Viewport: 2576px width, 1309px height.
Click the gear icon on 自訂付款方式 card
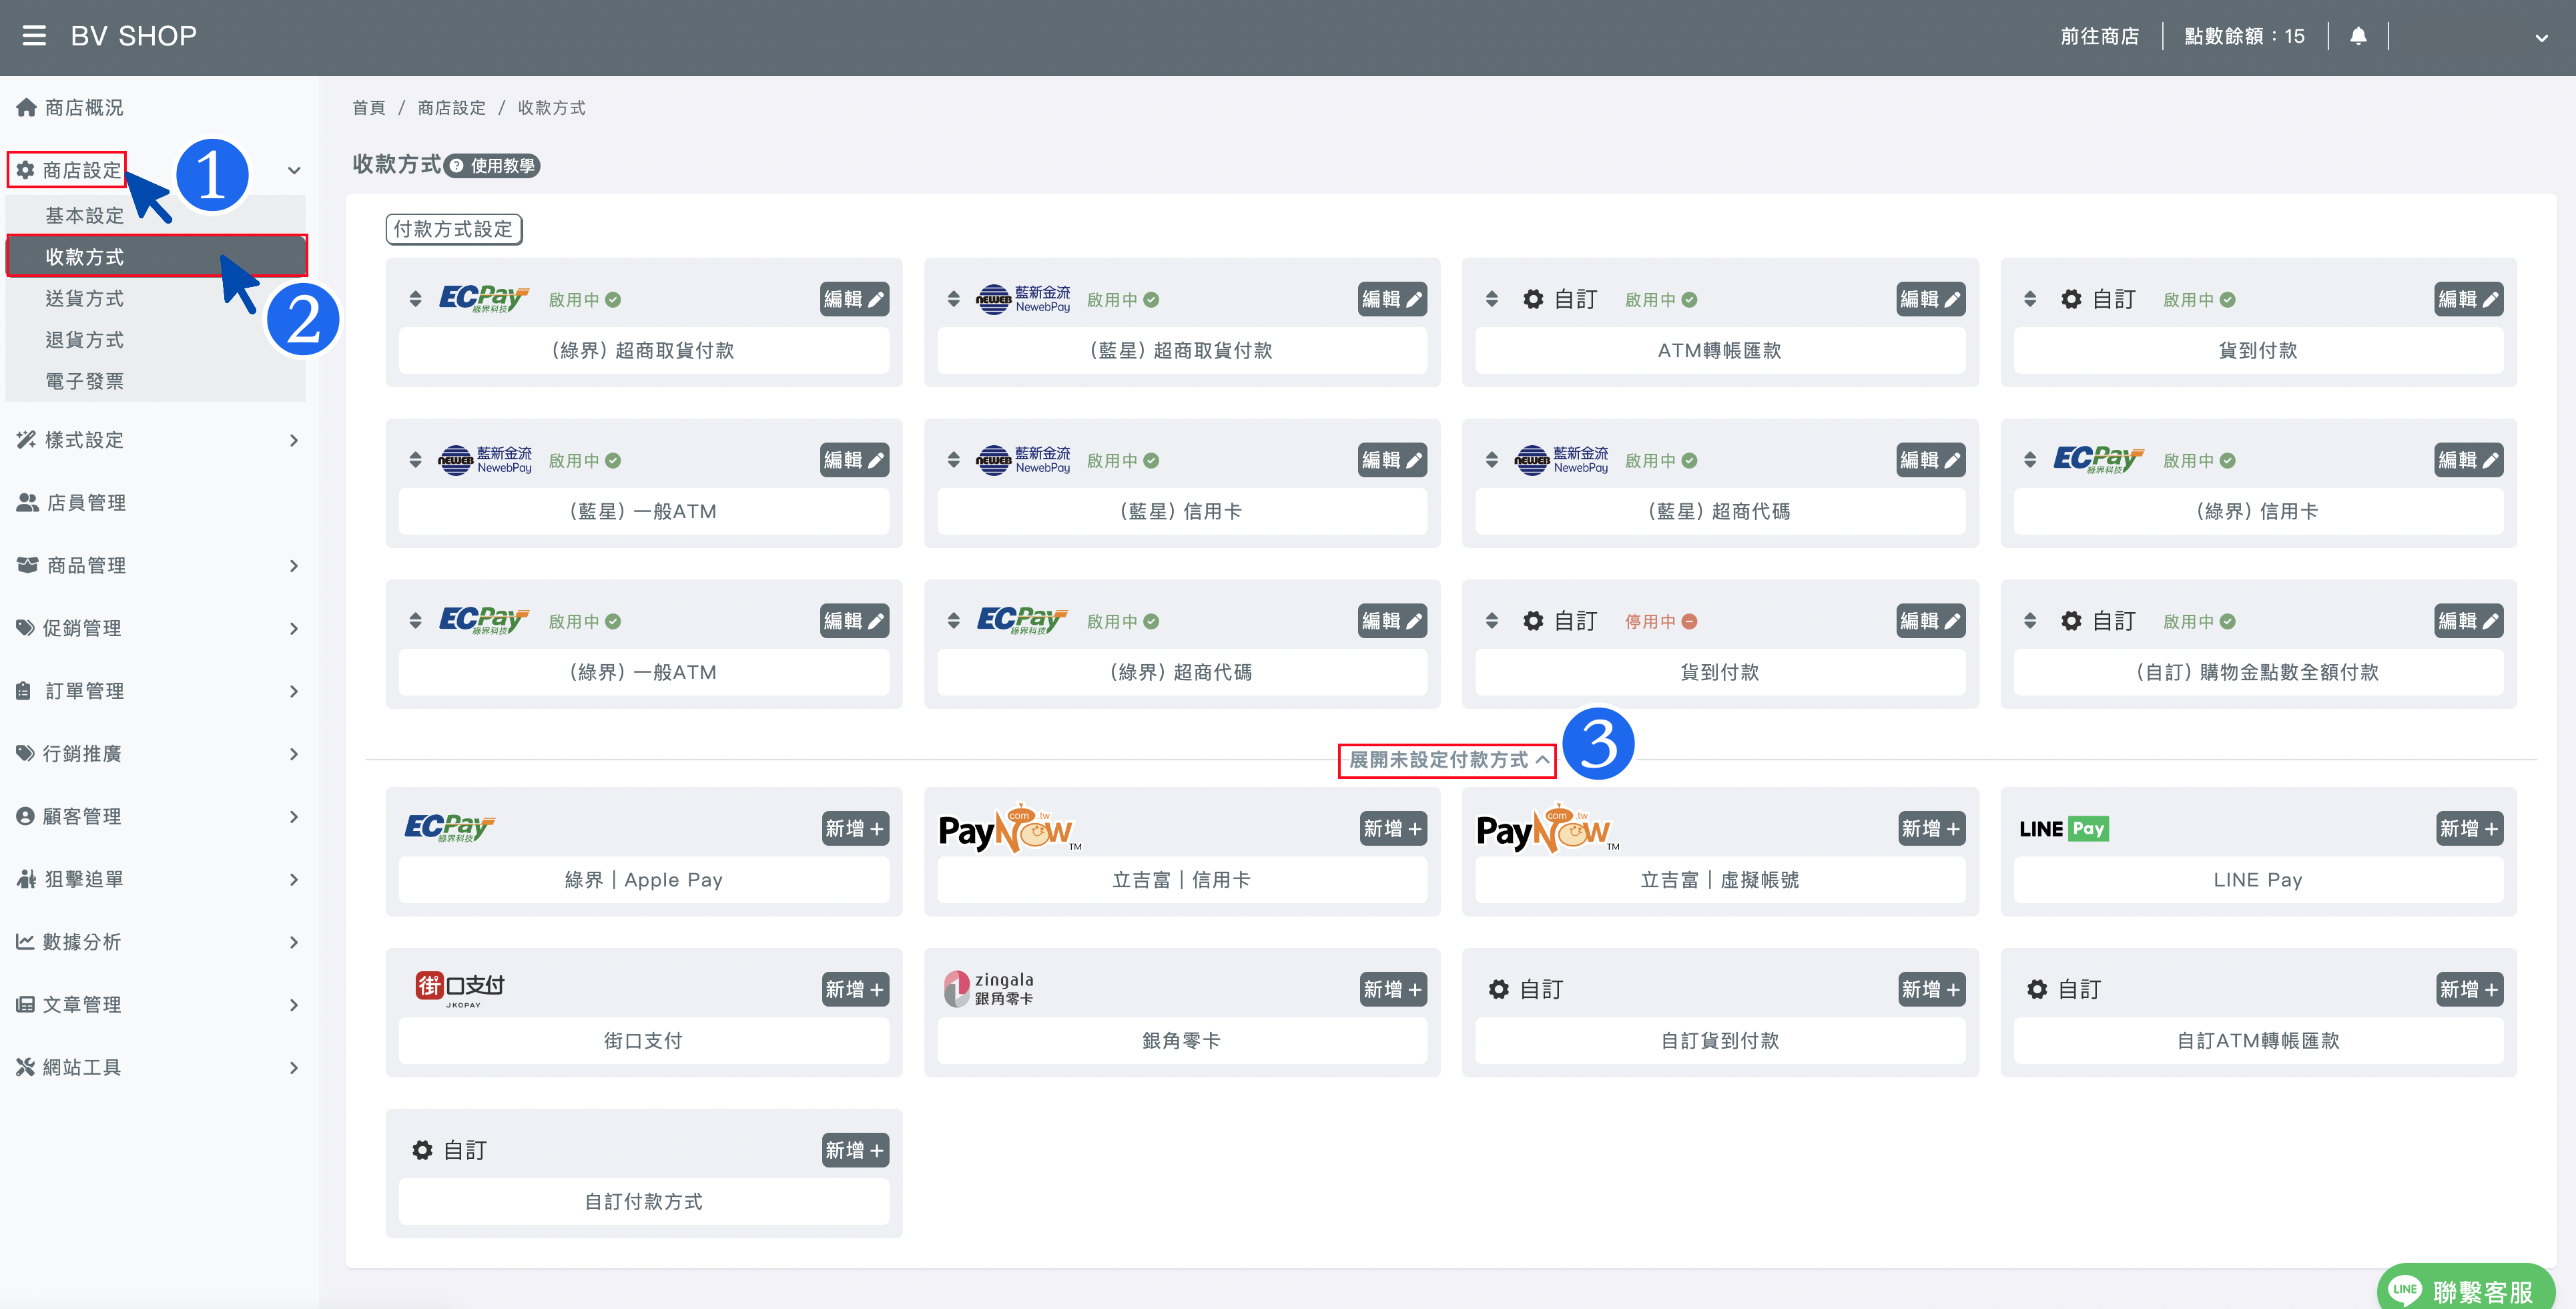(x=423, y=1150)
